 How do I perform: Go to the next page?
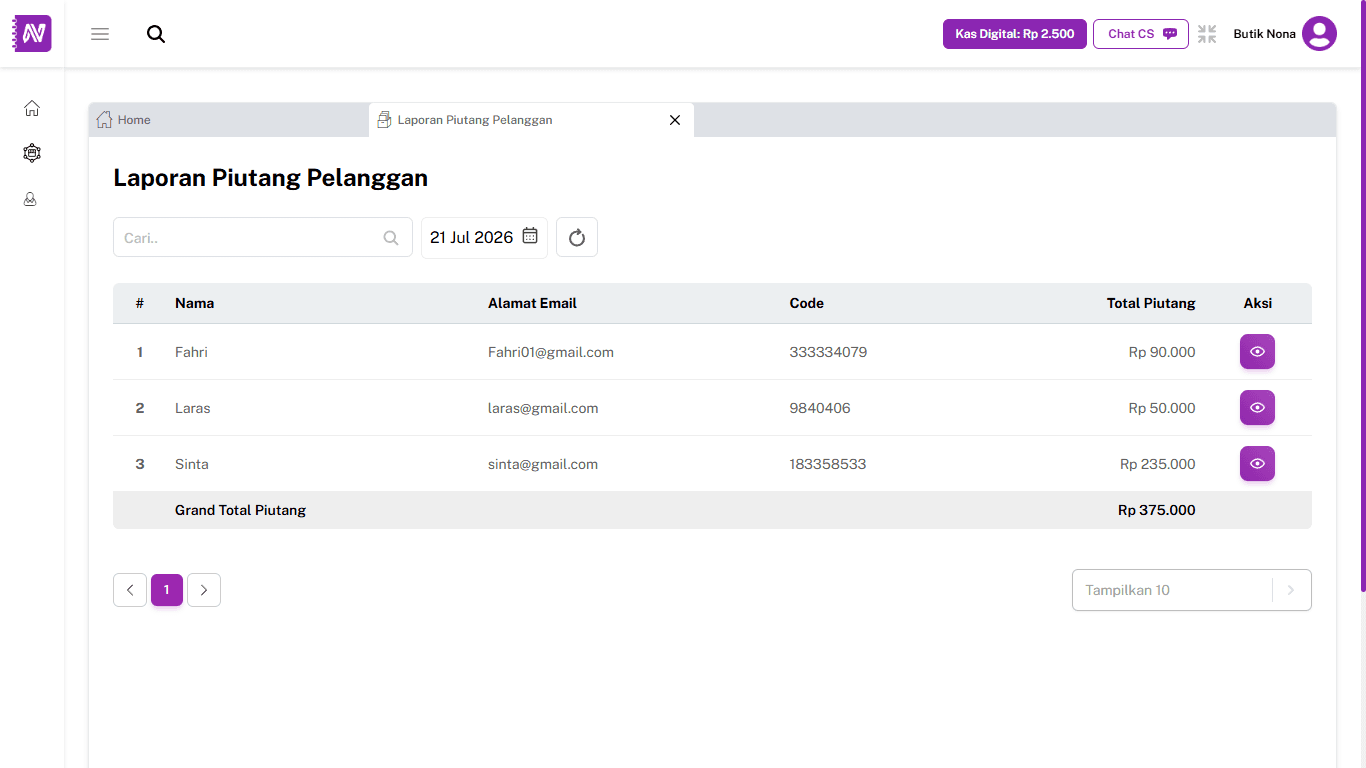tap(204, 590)
